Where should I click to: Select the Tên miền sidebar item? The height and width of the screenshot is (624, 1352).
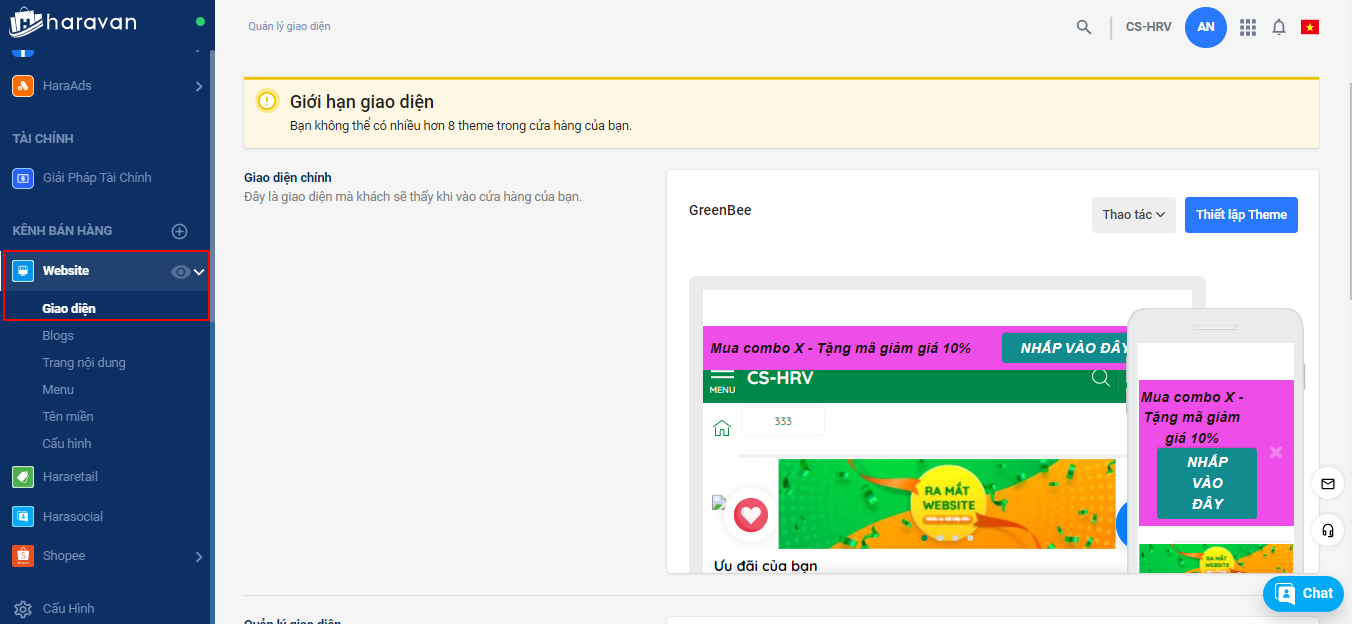(68, 417)
